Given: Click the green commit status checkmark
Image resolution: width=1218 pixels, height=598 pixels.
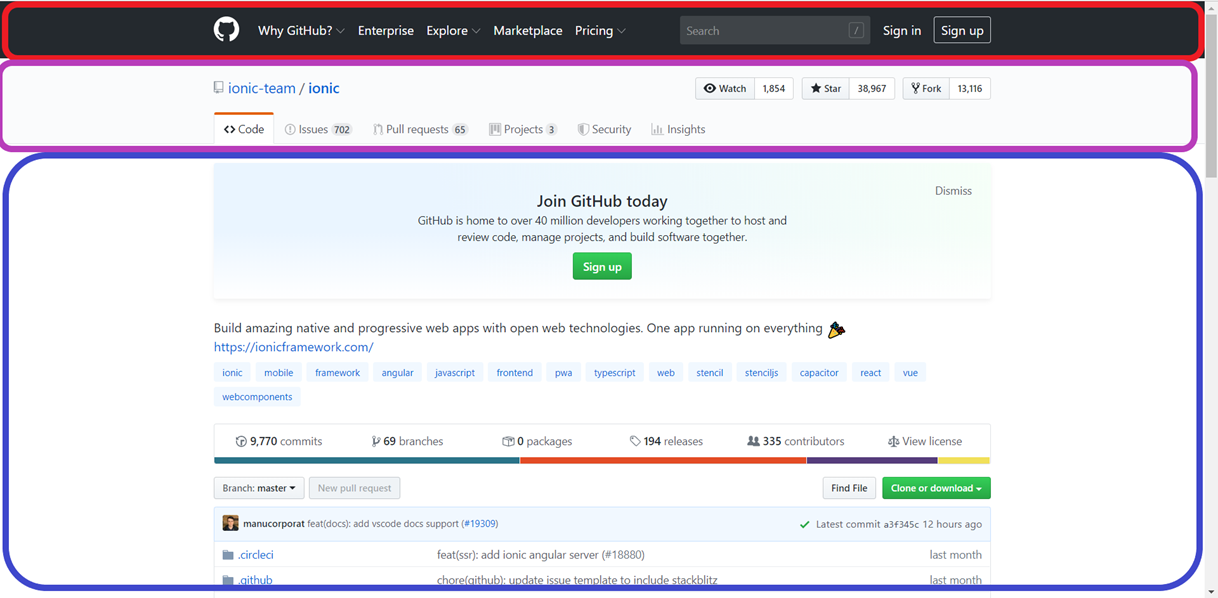Looking at the screenshot, I should point(804,524).
